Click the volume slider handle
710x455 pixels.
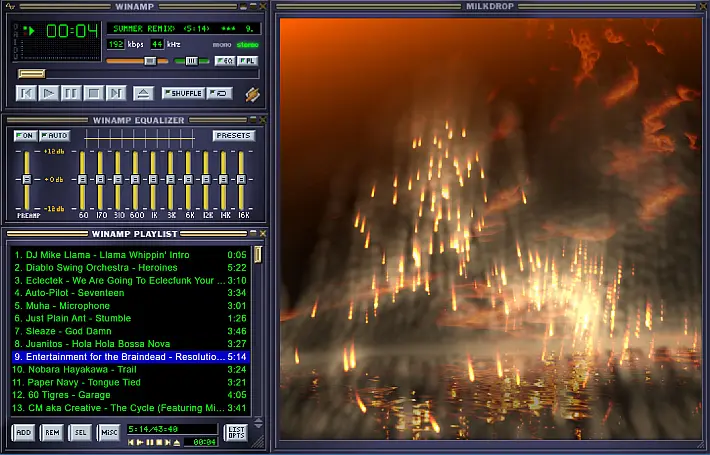150,61
